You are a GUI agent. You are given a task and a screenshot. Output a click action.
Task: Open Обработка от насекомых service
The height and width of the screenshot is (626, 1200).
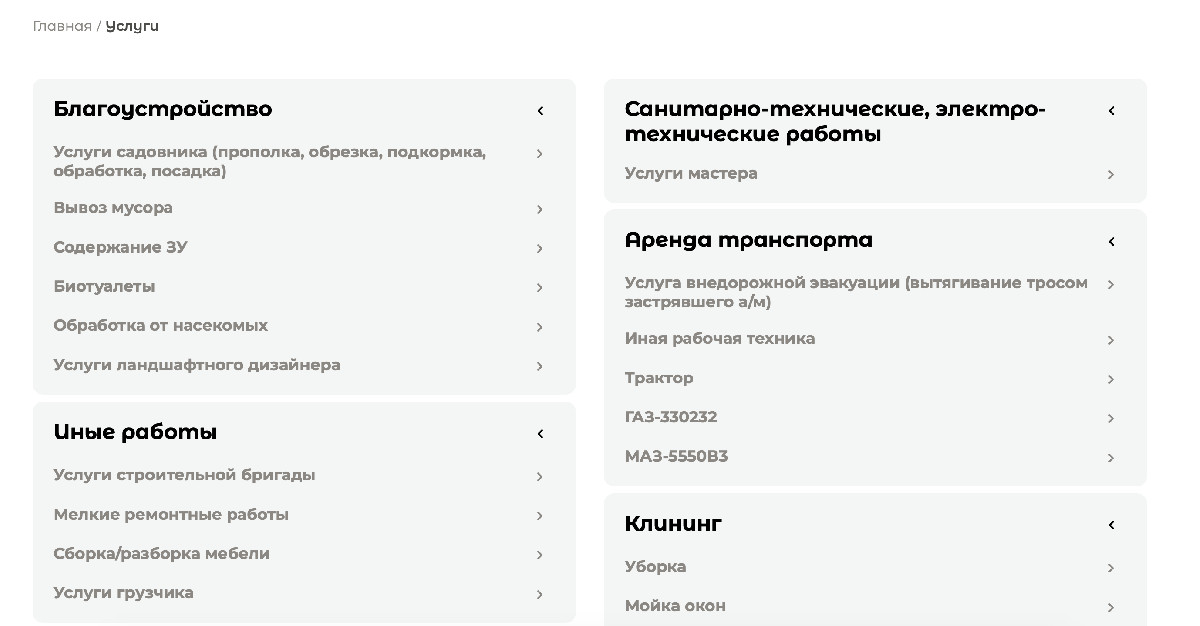click(161, 326)
